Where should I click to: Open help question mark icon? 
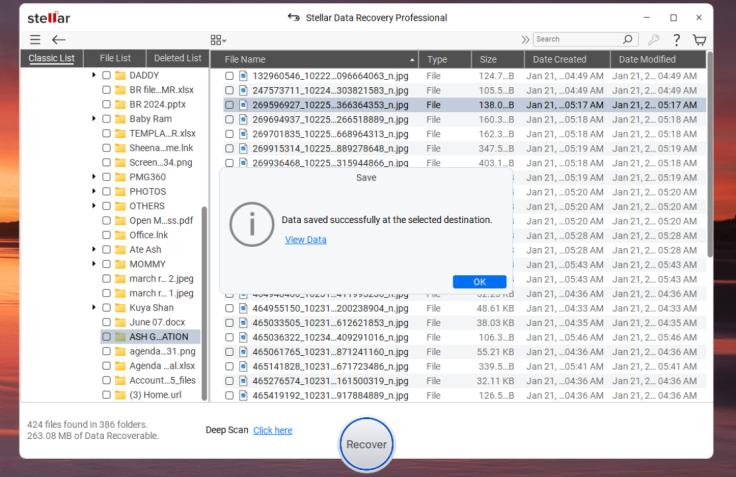click(x=677, y=40)
